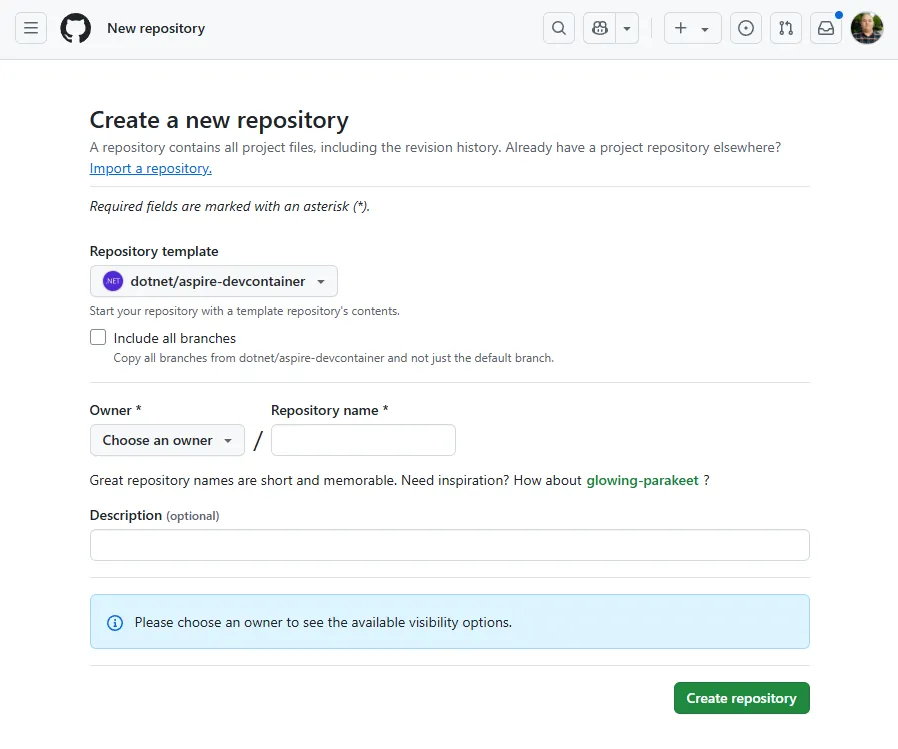Click the info icon in the visibility banner
This screenshot has height=749, width=898.
coord(114,622)
